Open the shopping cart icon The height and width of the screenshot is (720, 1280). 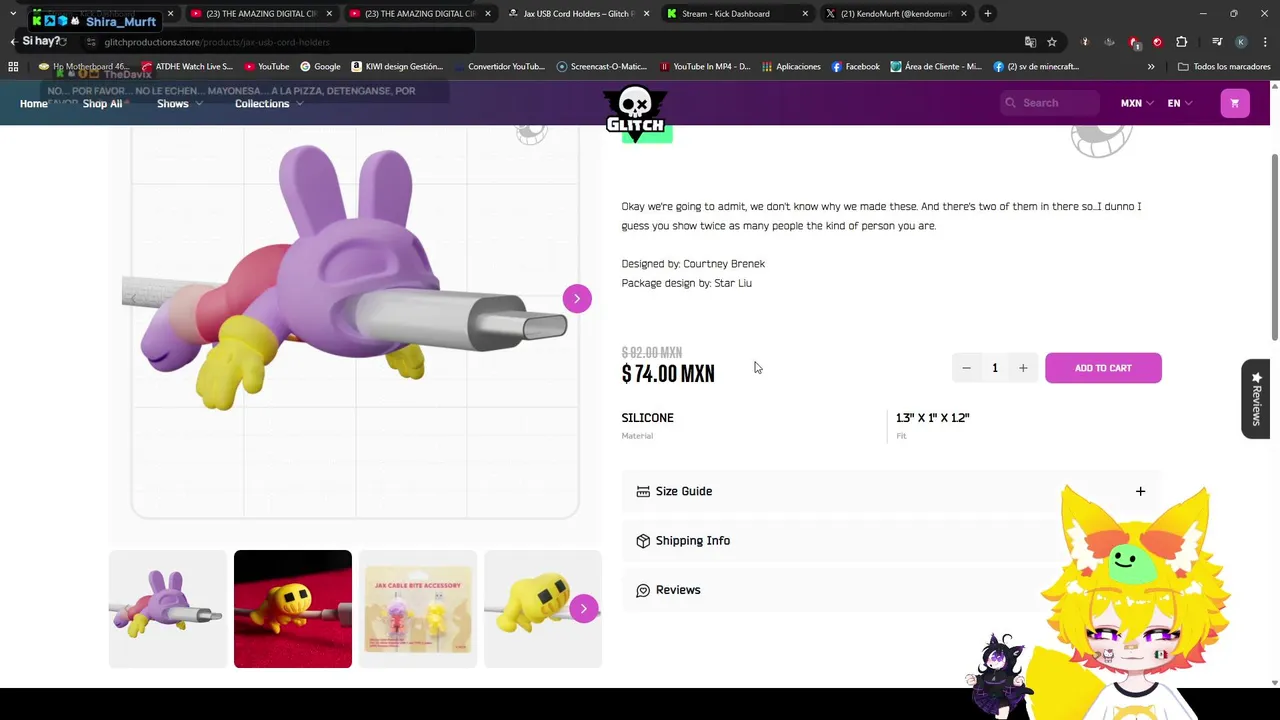pyautogui.click(x=1235, y=103)
